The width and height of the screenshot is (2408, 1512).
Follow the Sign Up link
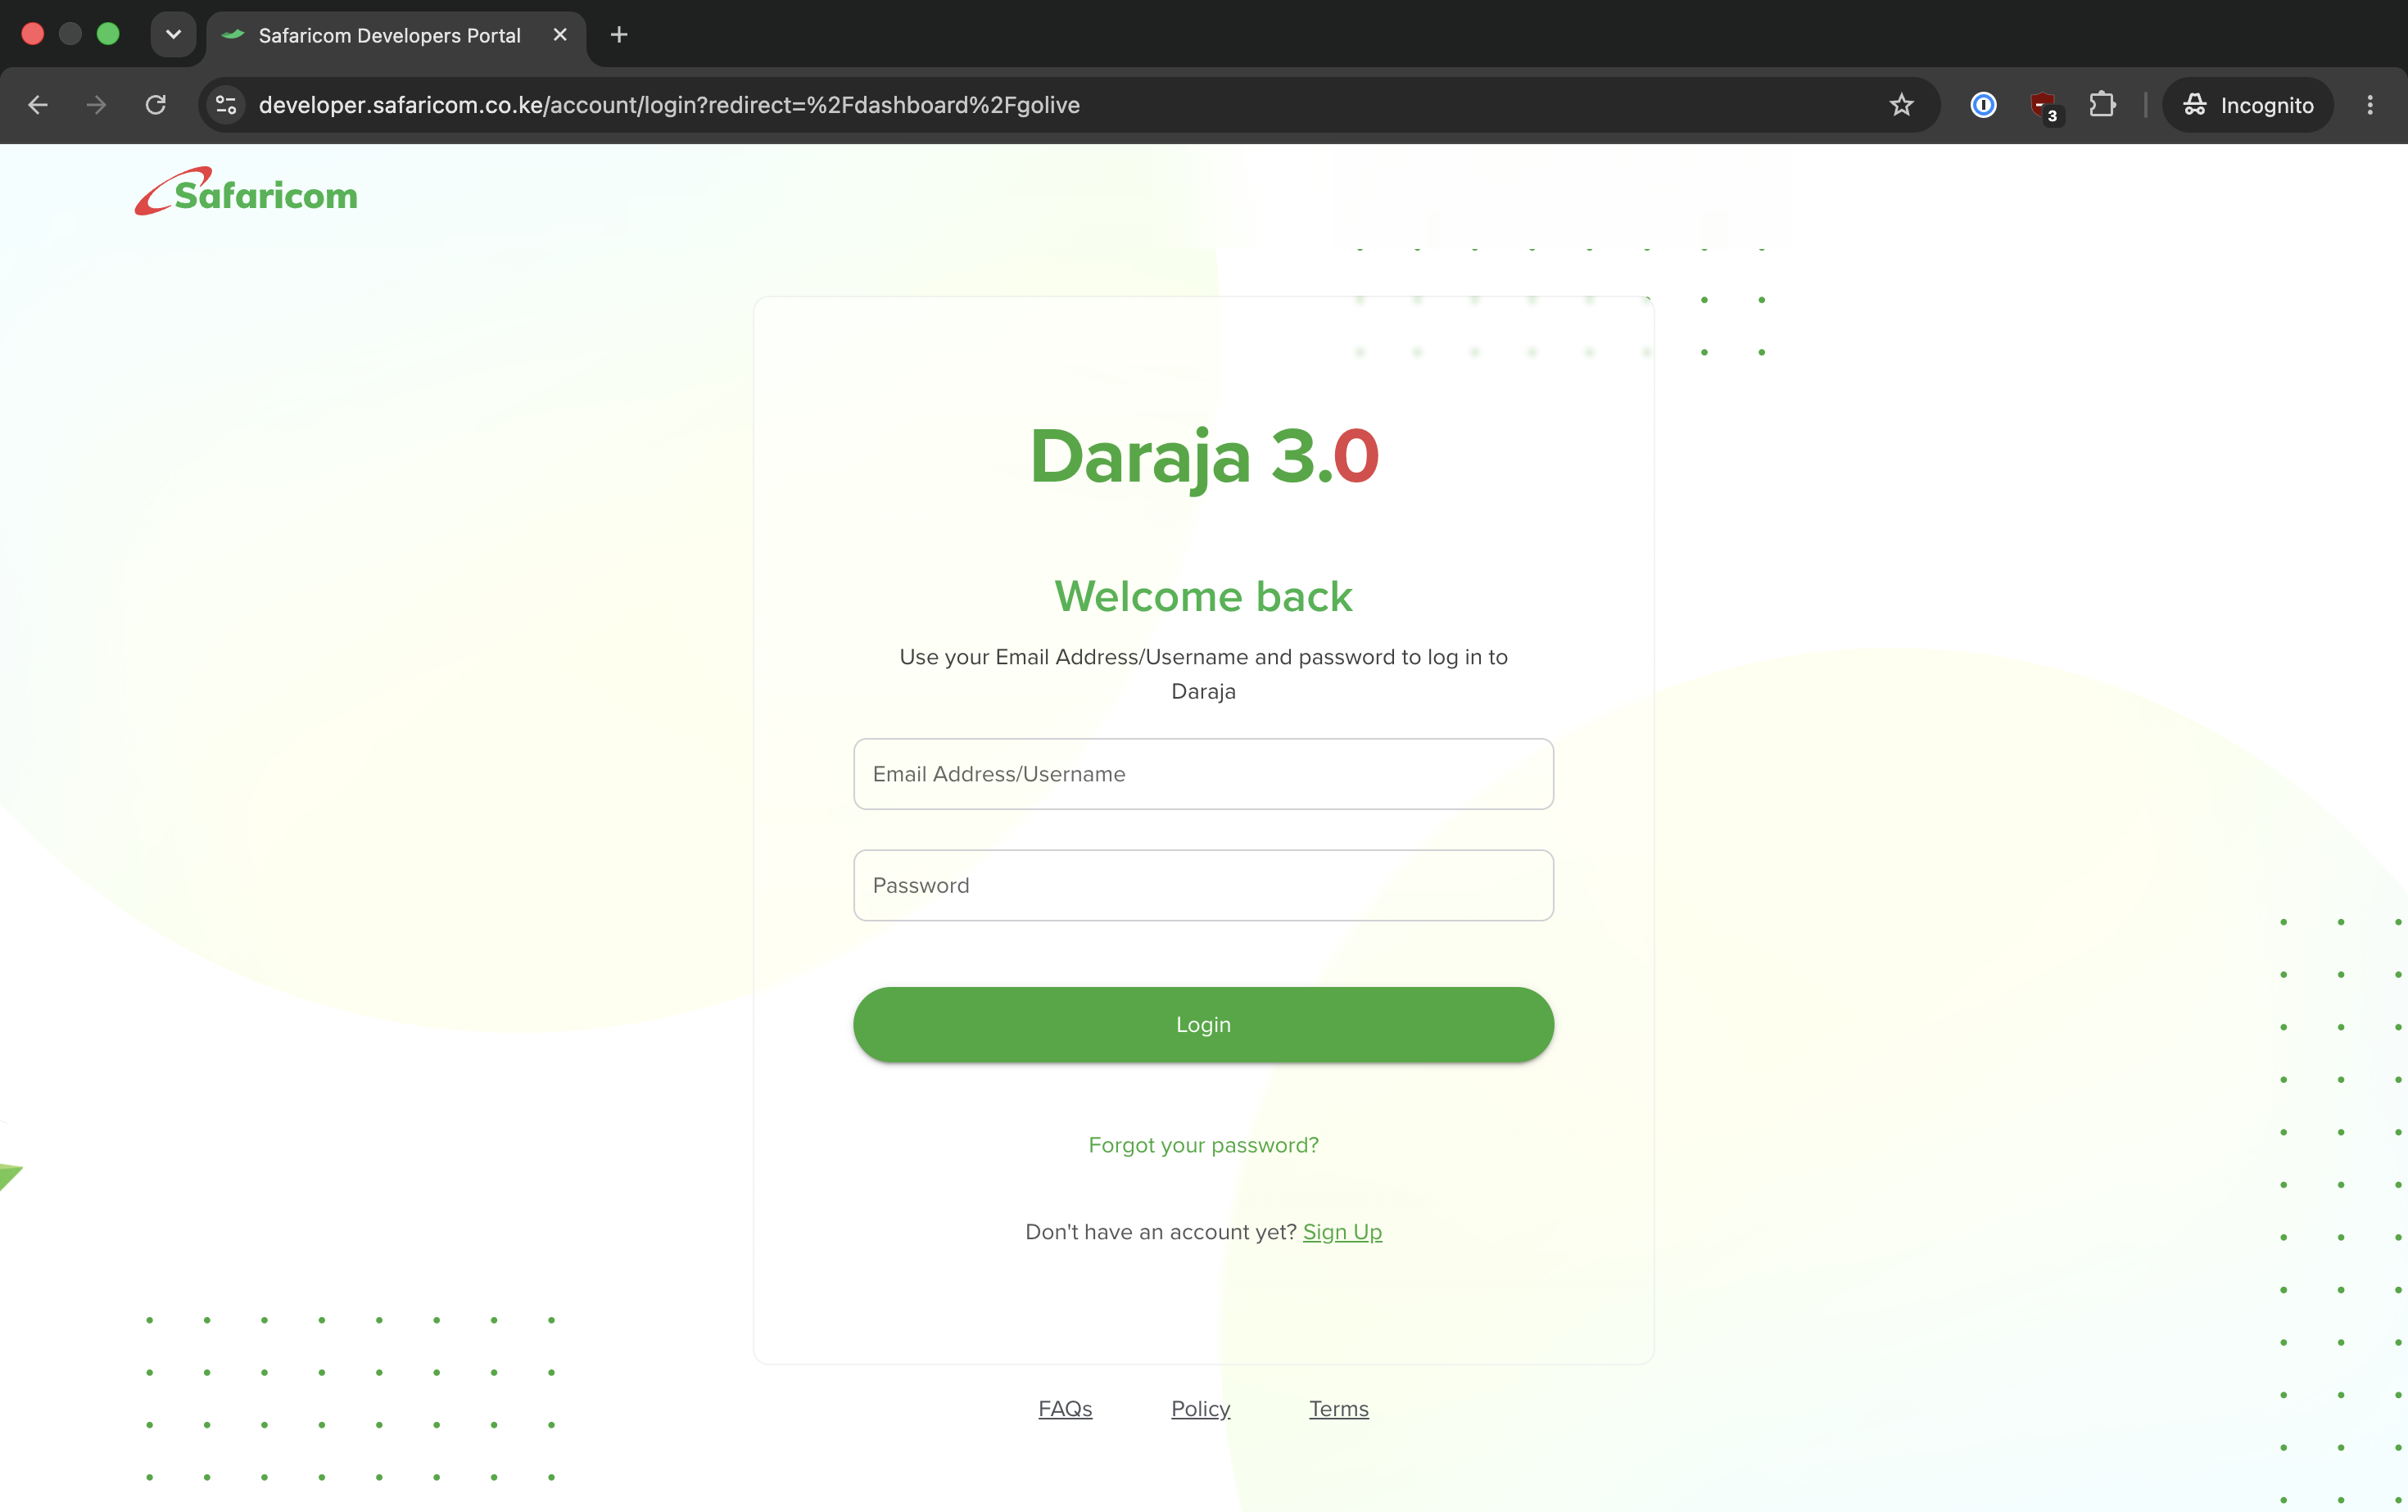click(1342, 1232)
